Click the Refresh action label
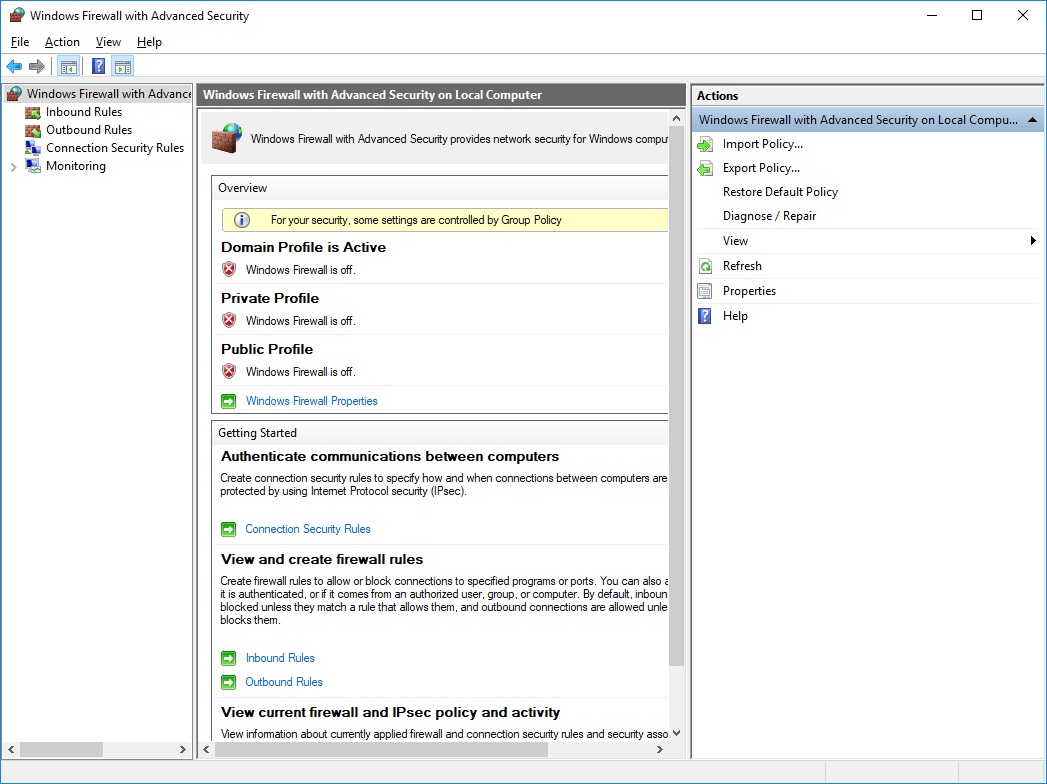This screenshot has width=1047, height=784. click(742, 266)
